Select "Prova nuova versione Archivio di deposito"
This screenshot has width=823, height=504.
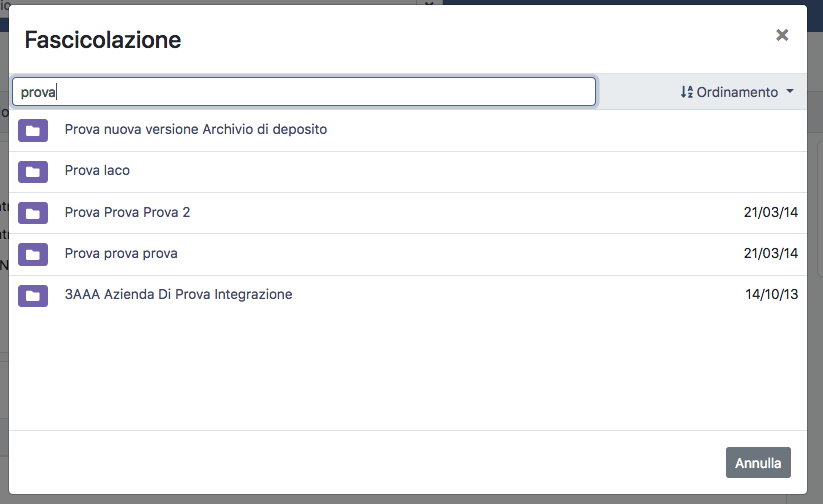pyautogui.click(x=196, y=130)
